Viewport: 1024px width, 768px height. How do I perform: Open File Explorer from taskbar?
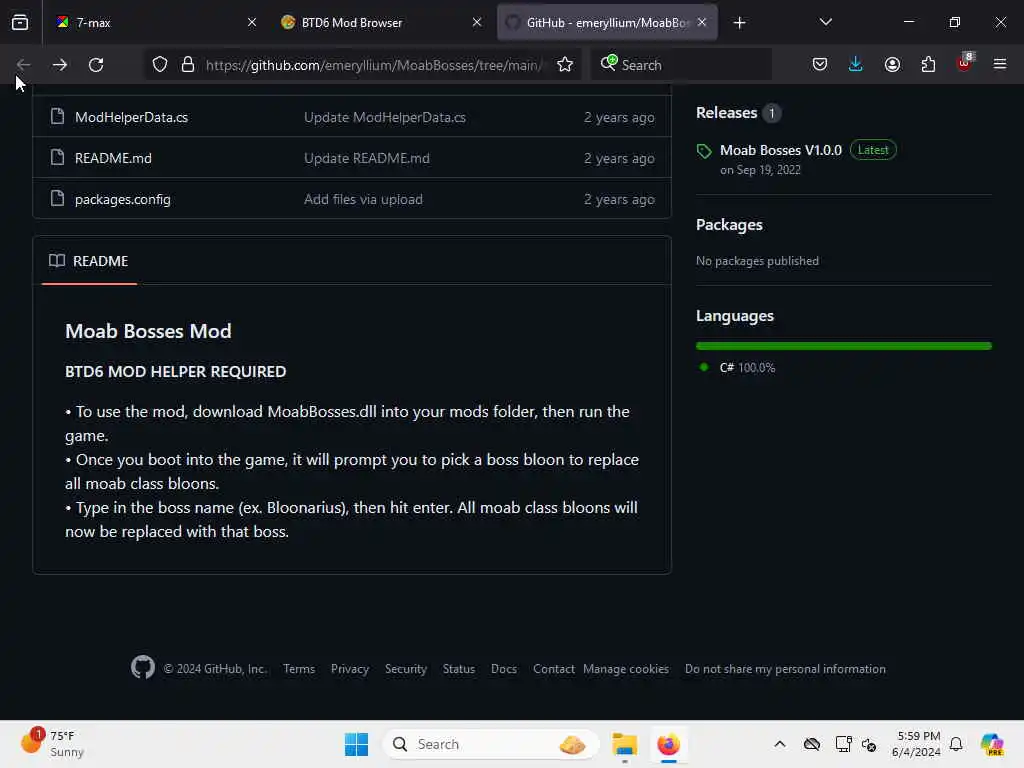[x=624, y=744]
